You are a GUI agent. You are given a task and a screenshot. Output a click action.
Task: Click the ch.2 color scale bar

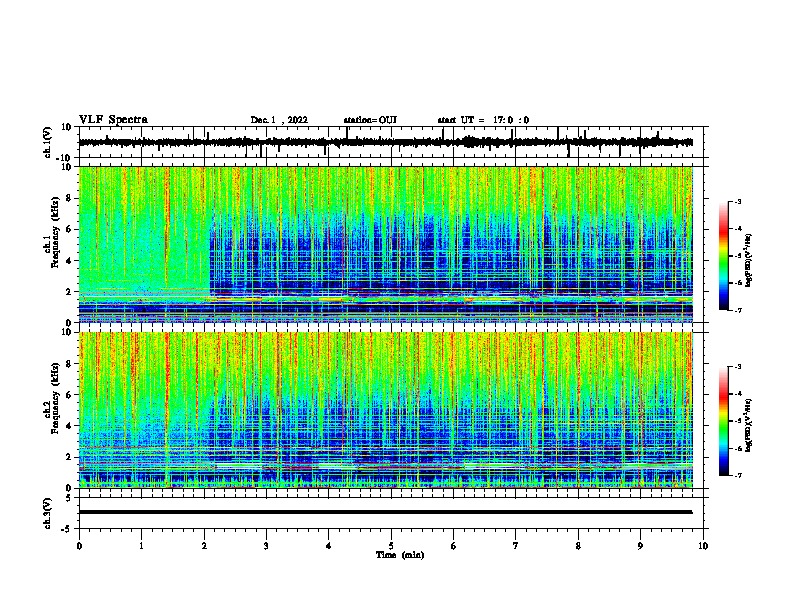(724, 421)
